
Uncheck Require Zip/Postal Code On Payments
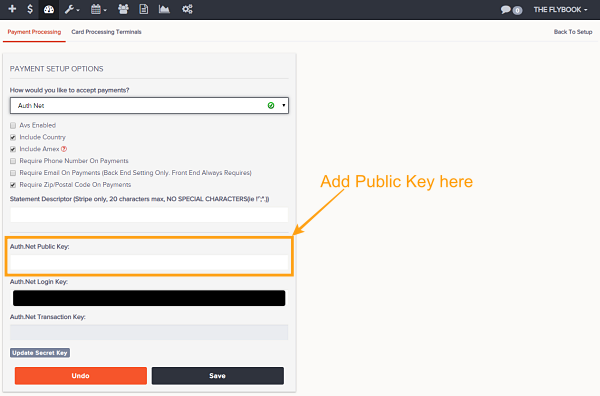click(x=13, y=185)
